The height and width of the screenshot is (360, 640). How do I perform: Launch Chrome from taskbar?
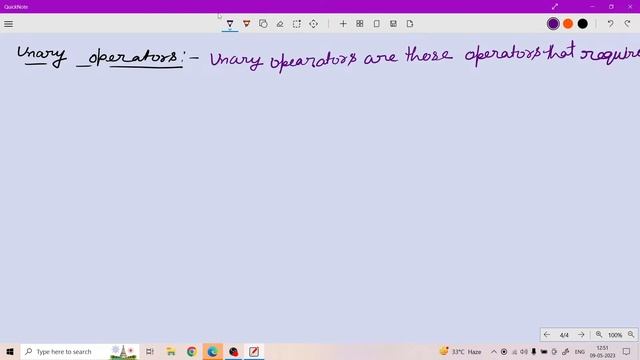pos(192,351)
